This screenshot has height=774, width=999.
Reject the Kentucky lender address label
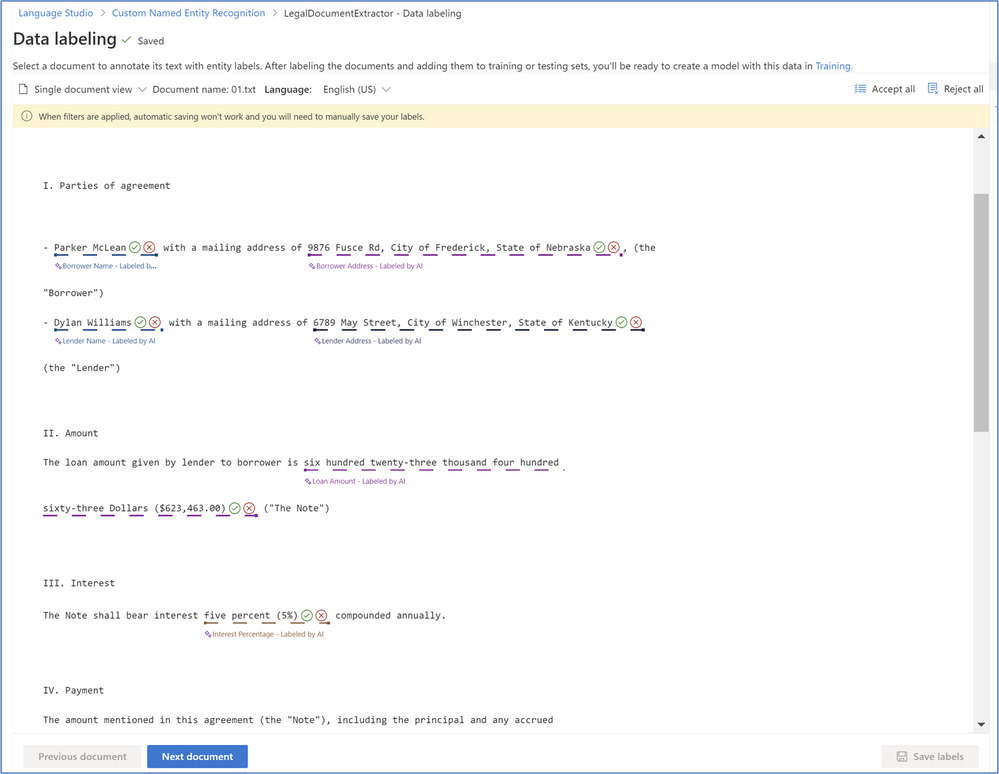[636, 322]
